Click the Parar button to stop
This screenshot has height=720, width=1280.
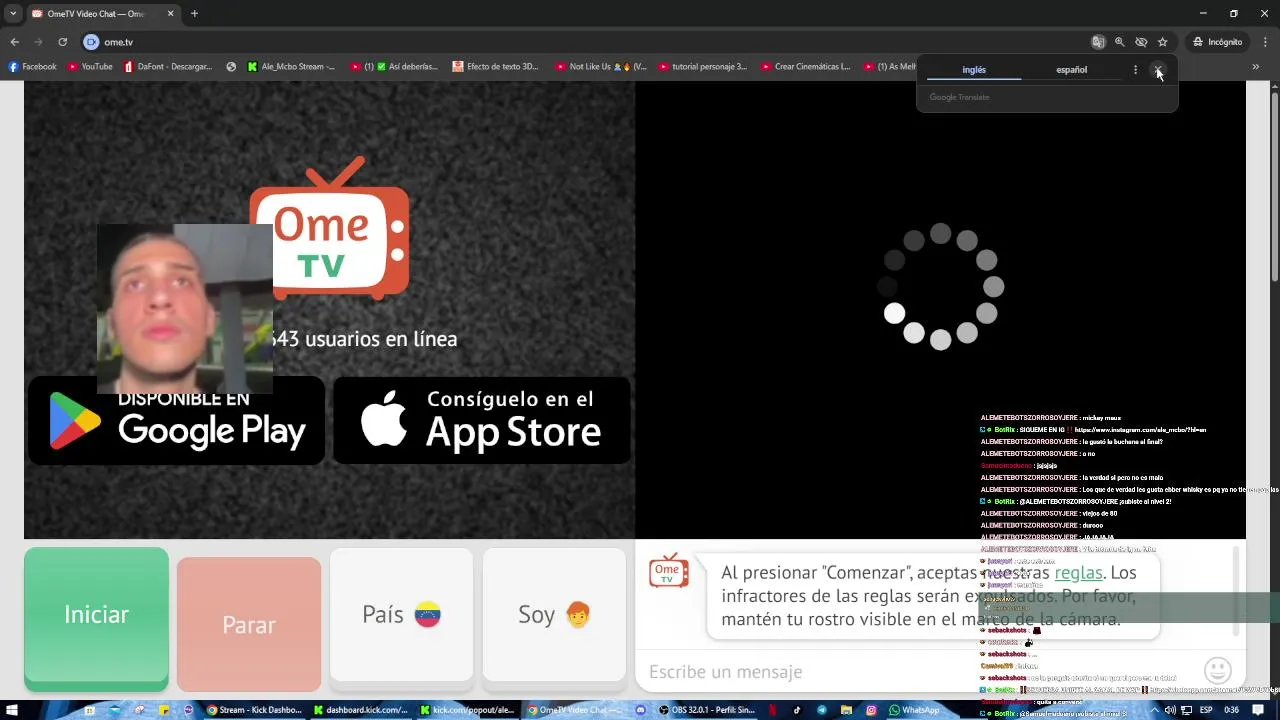(x=249, y=624)
